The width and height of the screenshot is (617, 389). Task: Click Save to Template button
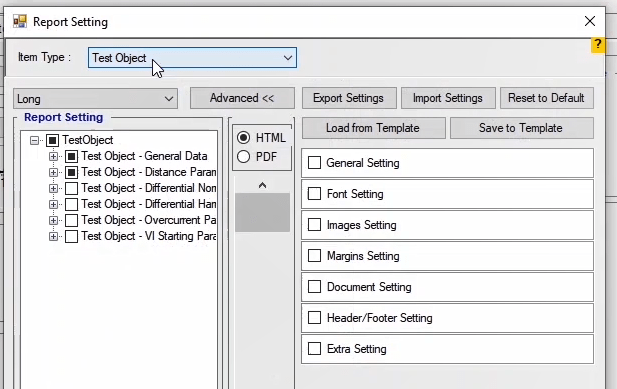pos(521,128)
